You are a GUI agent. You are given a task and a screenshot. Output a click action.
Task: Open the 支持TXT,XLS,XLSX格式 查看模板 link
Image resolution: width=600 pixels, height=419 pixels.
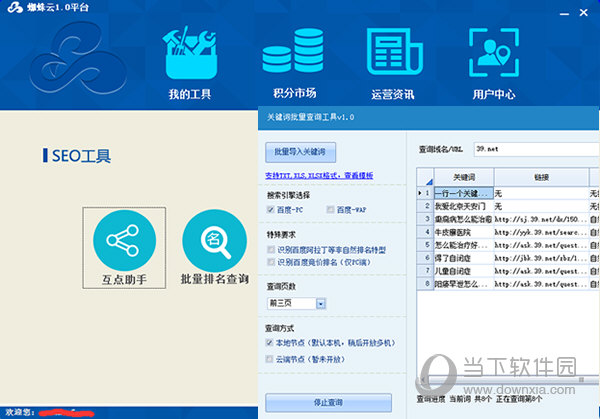[319, 176]
